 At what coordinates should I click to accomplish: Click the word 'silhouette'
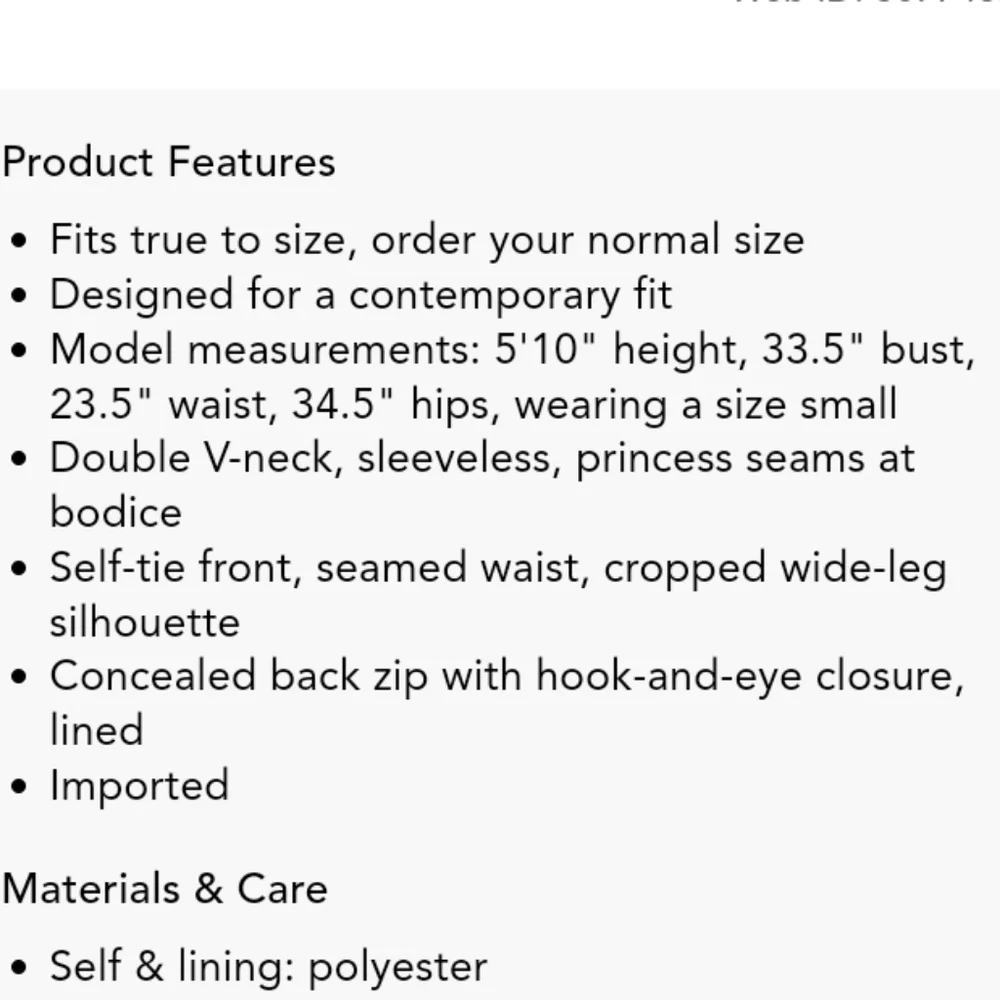145,622
